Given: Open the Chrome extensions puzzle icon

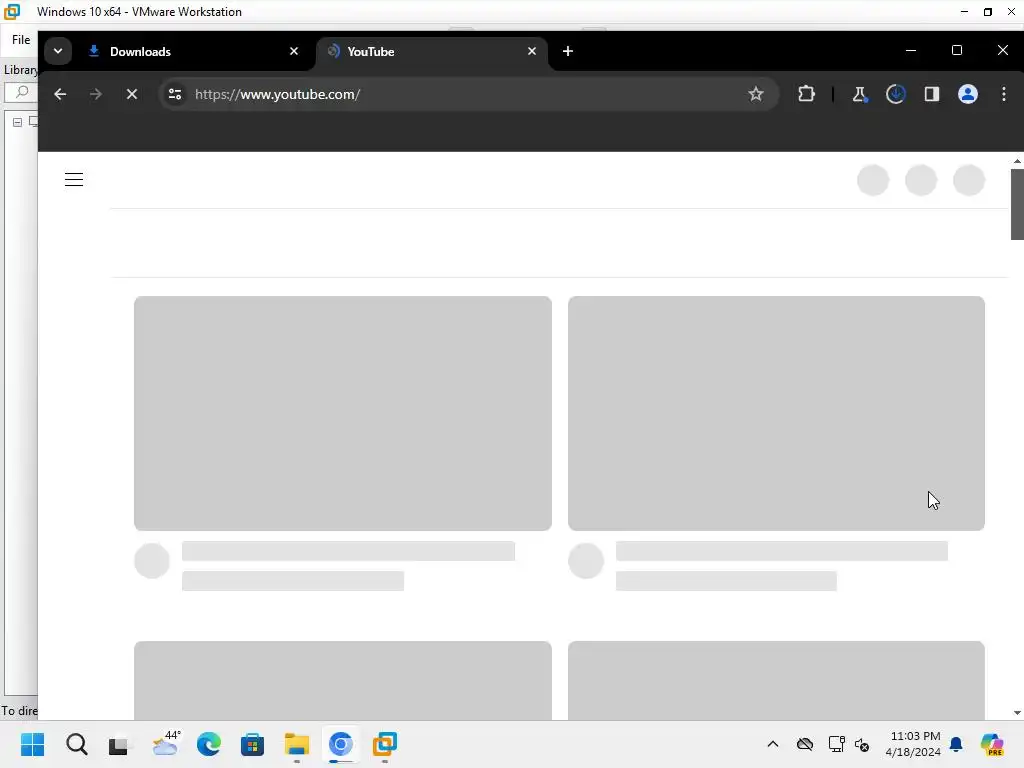Looking at the screenshot, I should point(806,94).
